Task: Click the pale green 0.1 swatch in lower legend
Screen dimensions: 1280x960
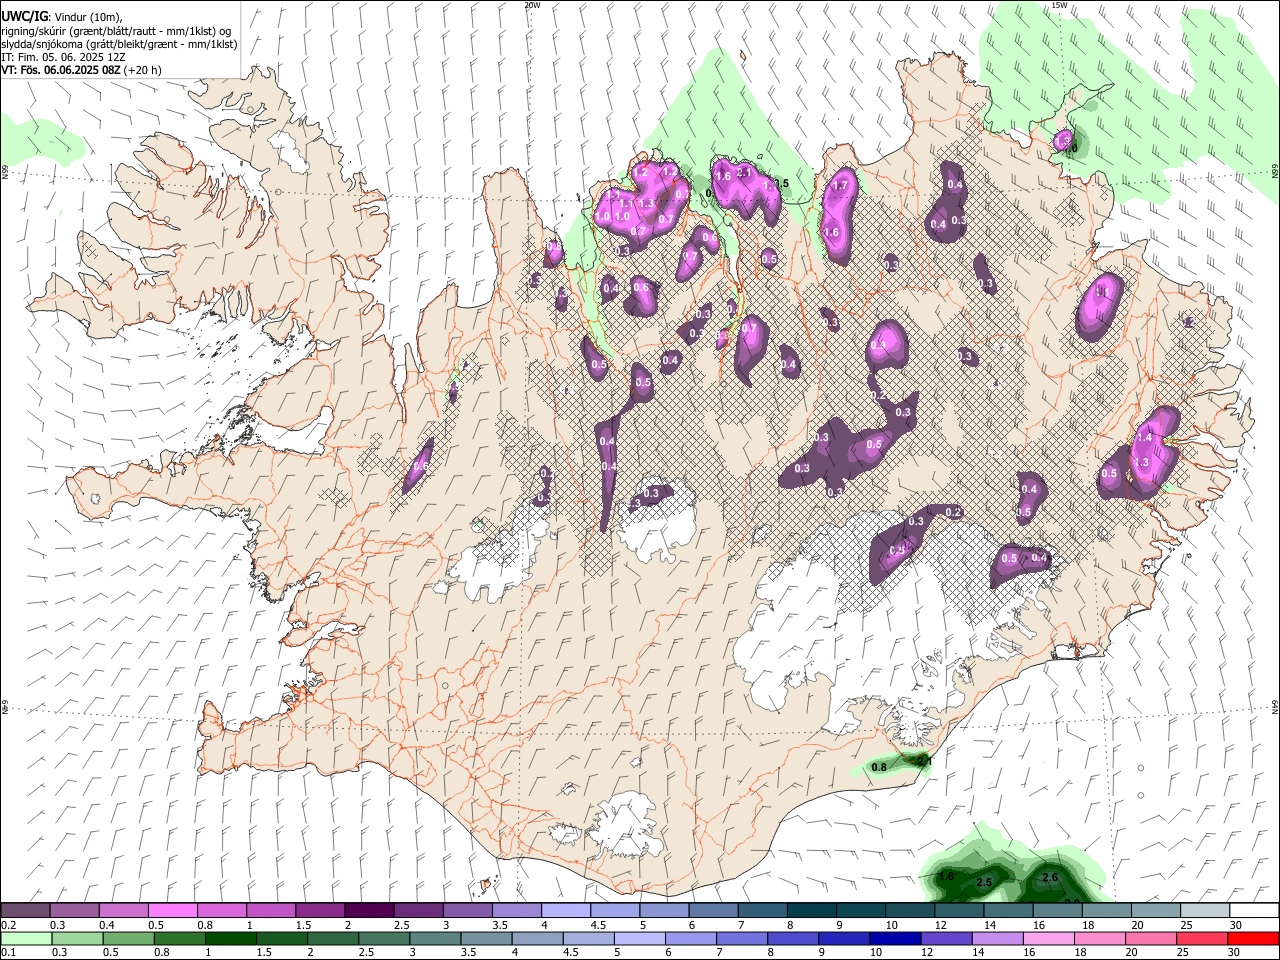Action: click(x=26, y=938)
